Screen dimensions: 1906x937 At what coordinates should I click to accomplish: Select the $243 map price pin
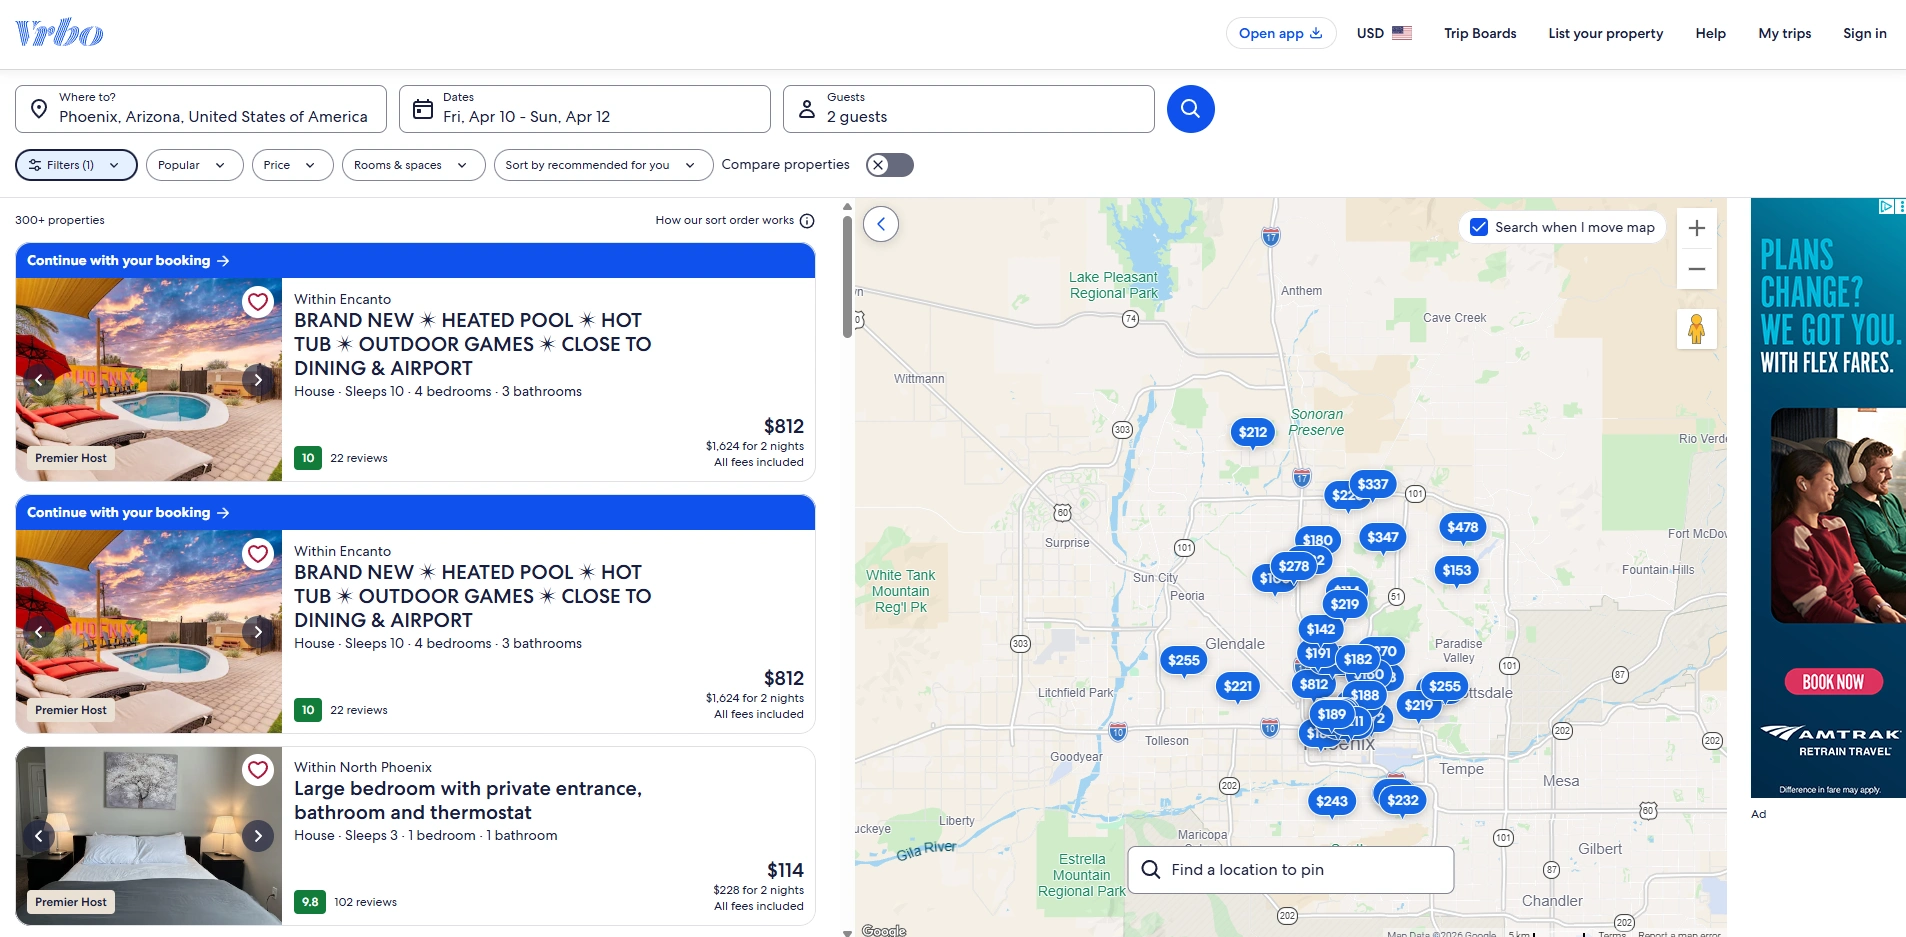point(1332,801)
